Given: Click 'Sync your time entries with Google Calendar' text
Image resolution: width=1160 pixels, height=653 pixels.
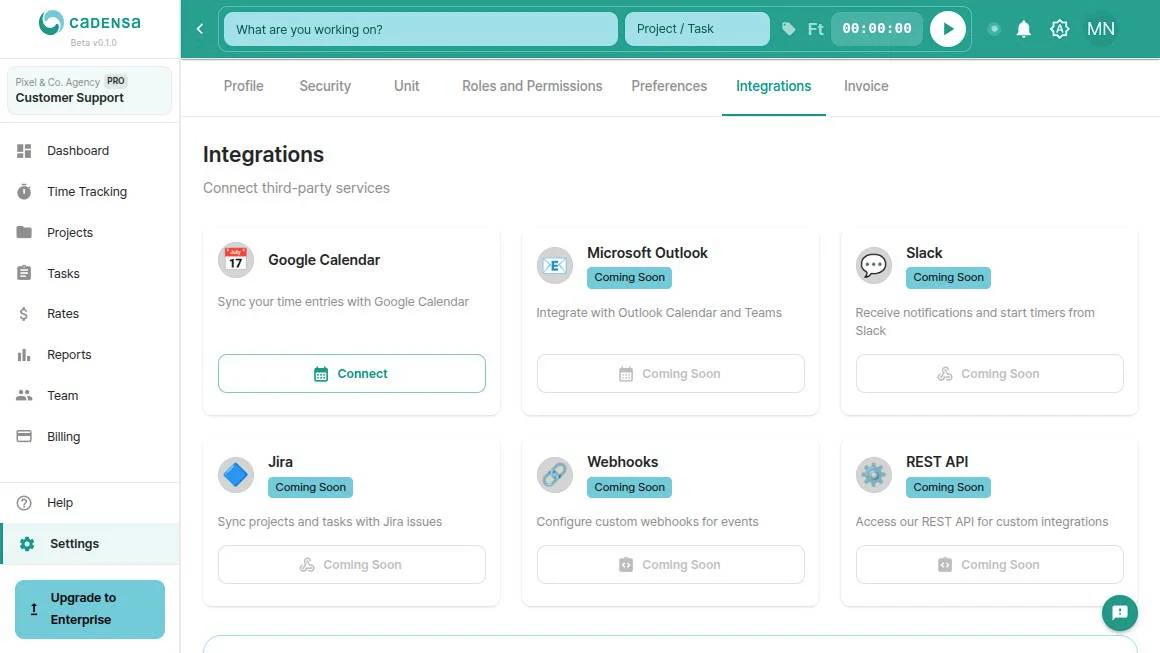Looking at the screenshot, I should [343, 302].
